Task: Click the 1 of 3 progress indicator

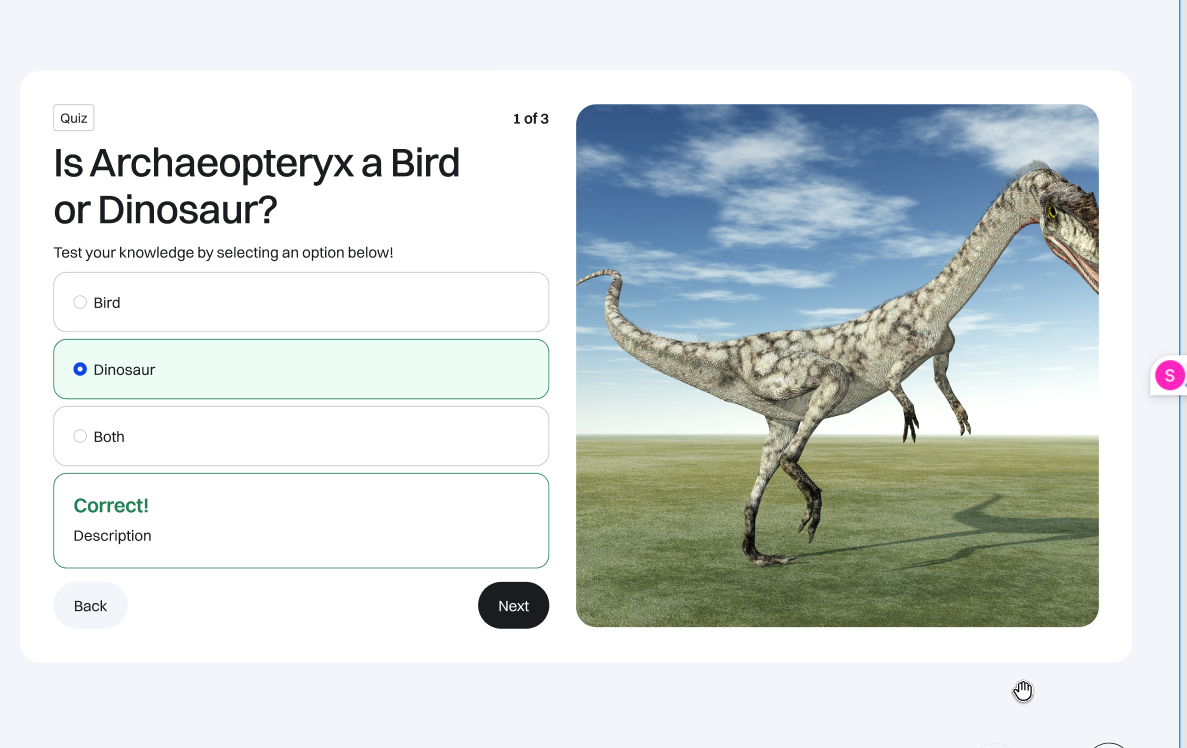Action: point(531,119)
